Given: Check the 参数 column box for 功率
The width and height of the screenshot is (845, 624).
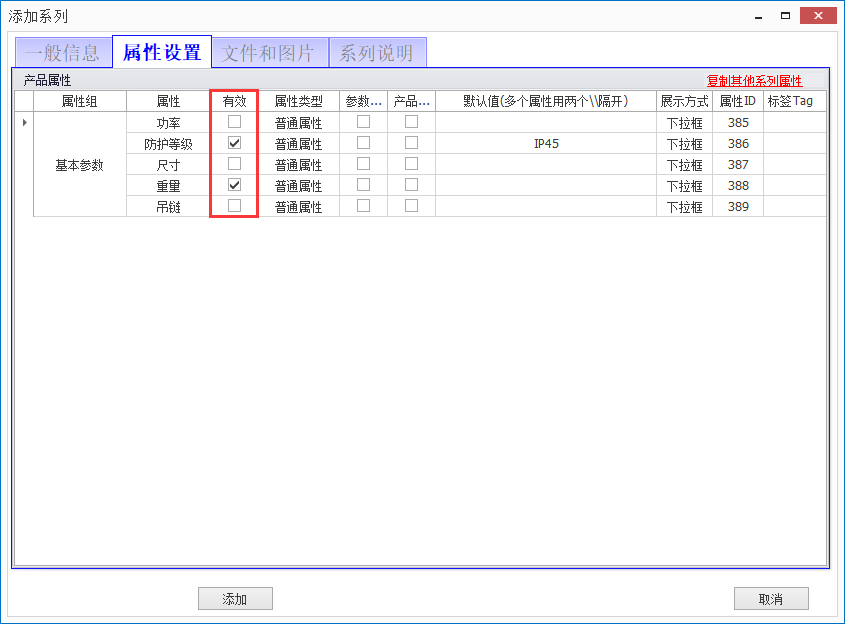Looking at the screenshot, I should [364, 122].
